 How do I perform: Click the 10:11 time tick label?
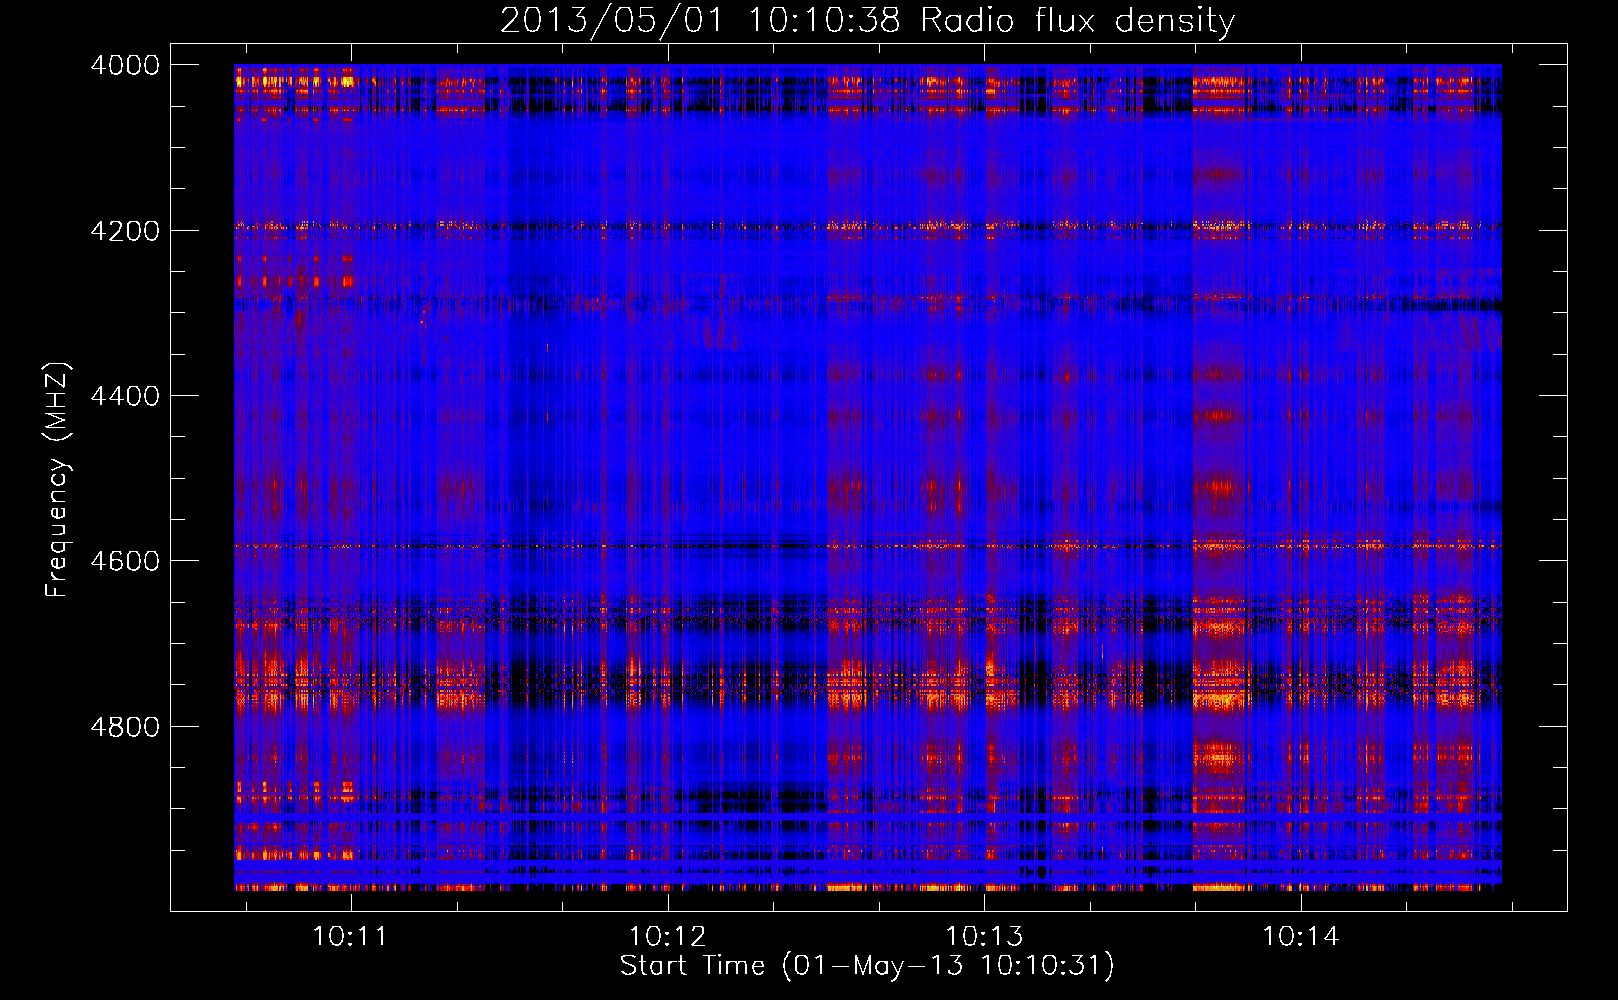tap(350, 936)
